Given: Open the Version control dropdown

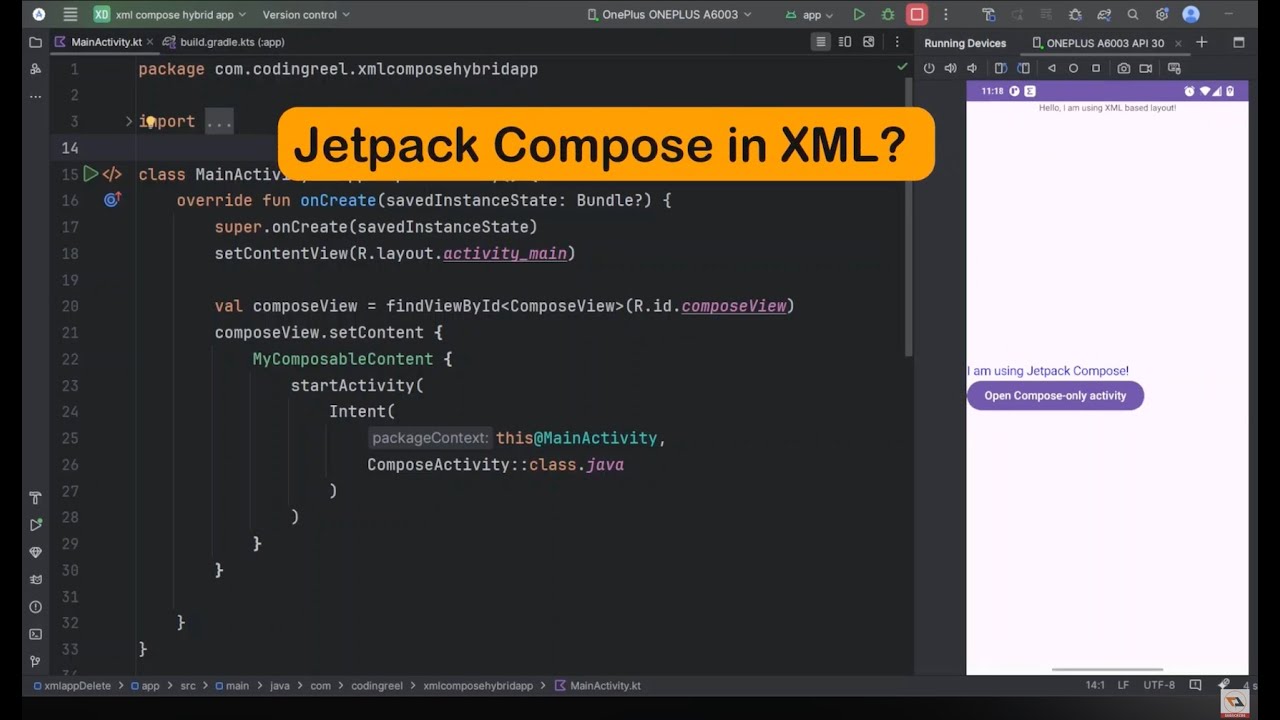Looking at the screenshot, I should [306, 15].
